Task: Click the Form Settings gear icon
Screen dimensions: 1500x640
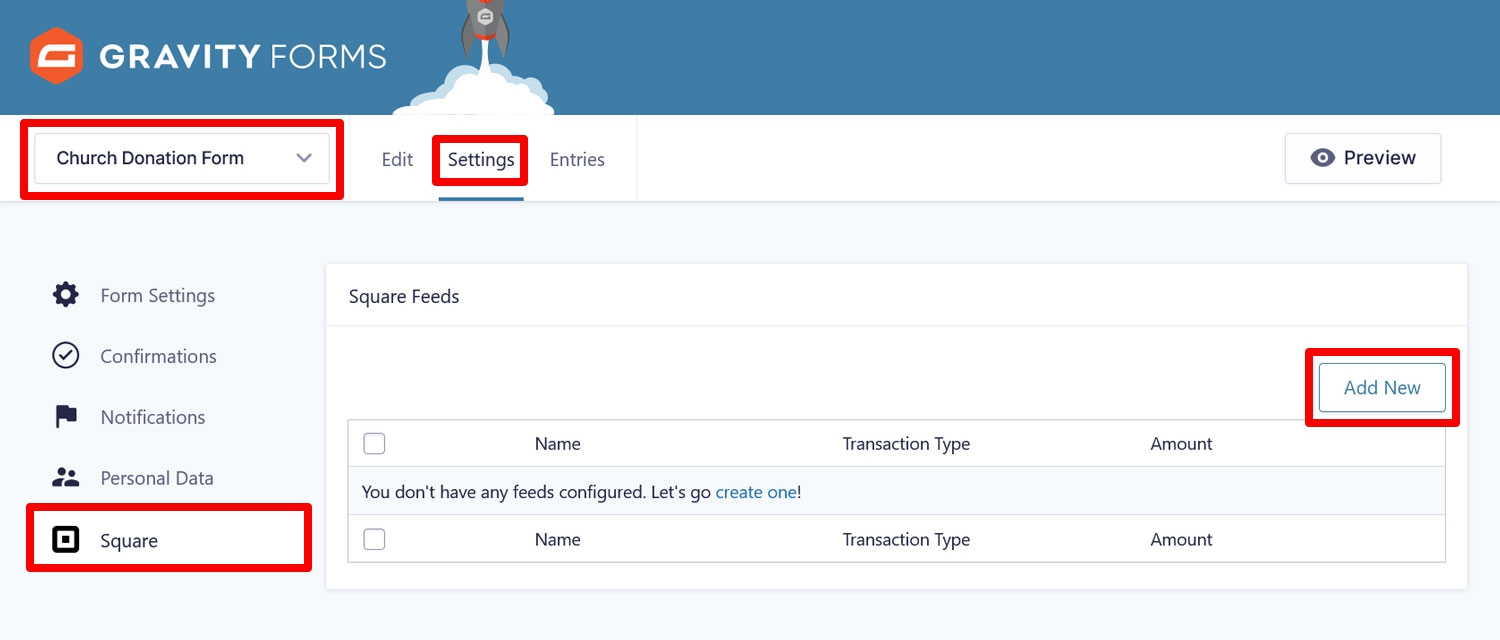Action: pos(66,295)
